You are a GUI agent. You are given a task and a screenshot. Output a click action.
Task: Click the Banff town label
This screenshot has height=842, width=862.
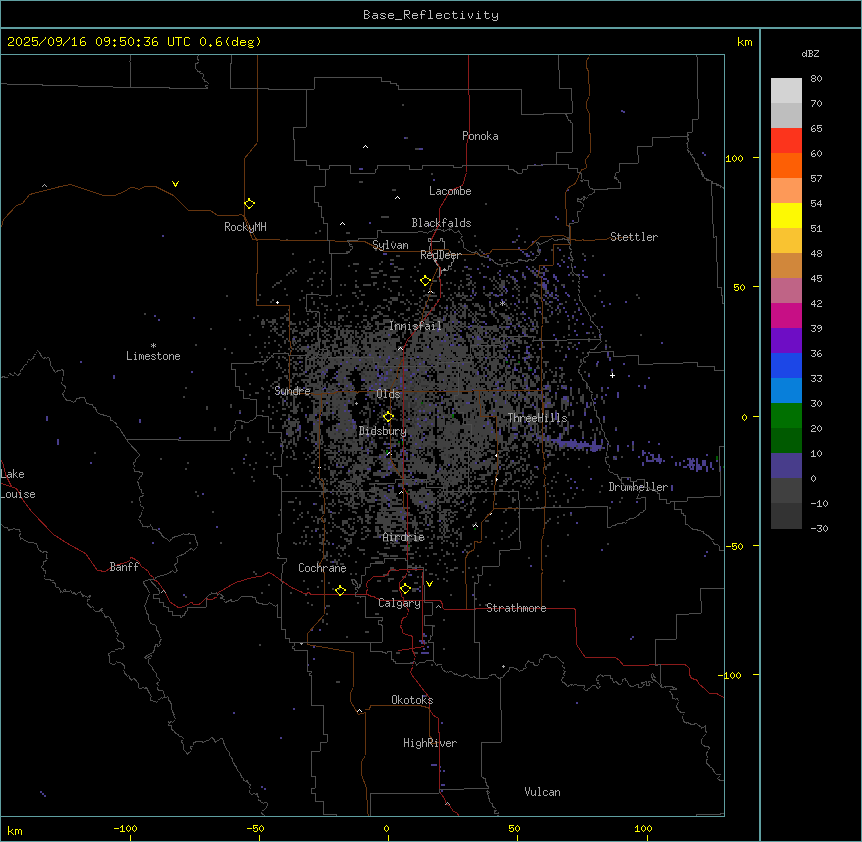(124, 567)
